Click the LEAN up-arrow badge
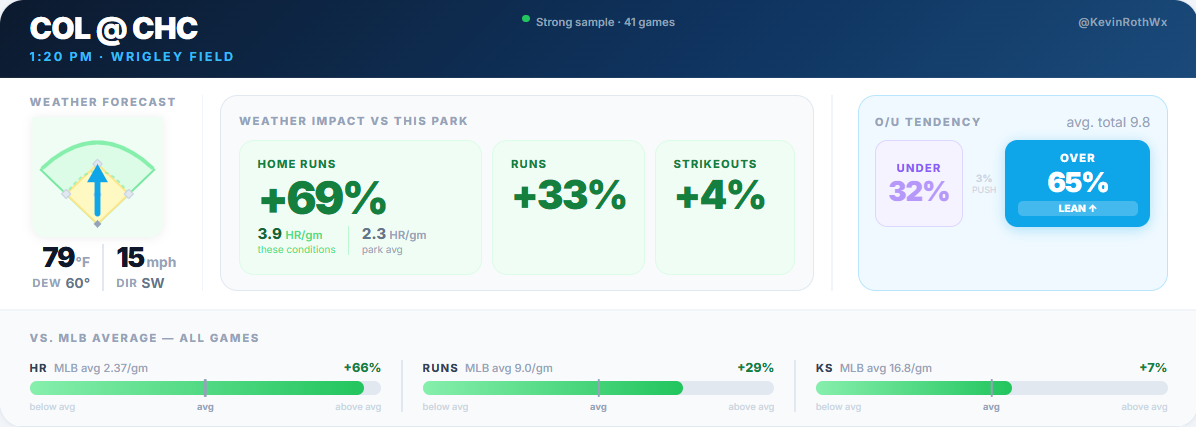 pyautogui.click(x=1077, y=208)
